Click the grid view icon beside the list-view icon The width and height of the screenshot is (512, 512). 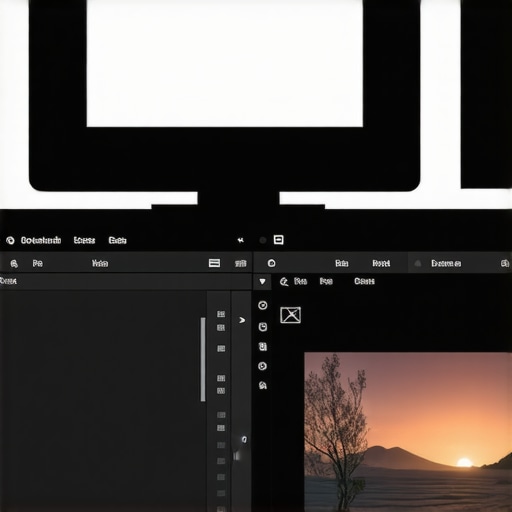pos(241,263)
